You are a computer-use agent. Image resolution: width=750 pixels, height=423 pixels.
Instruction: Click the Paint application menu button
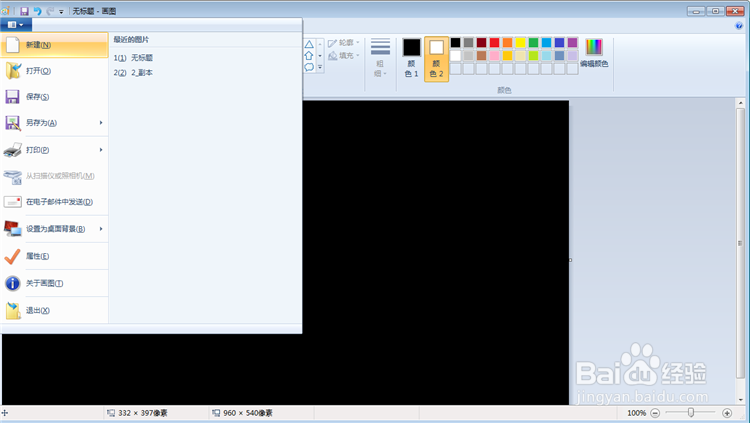click(x=16, y=24)
